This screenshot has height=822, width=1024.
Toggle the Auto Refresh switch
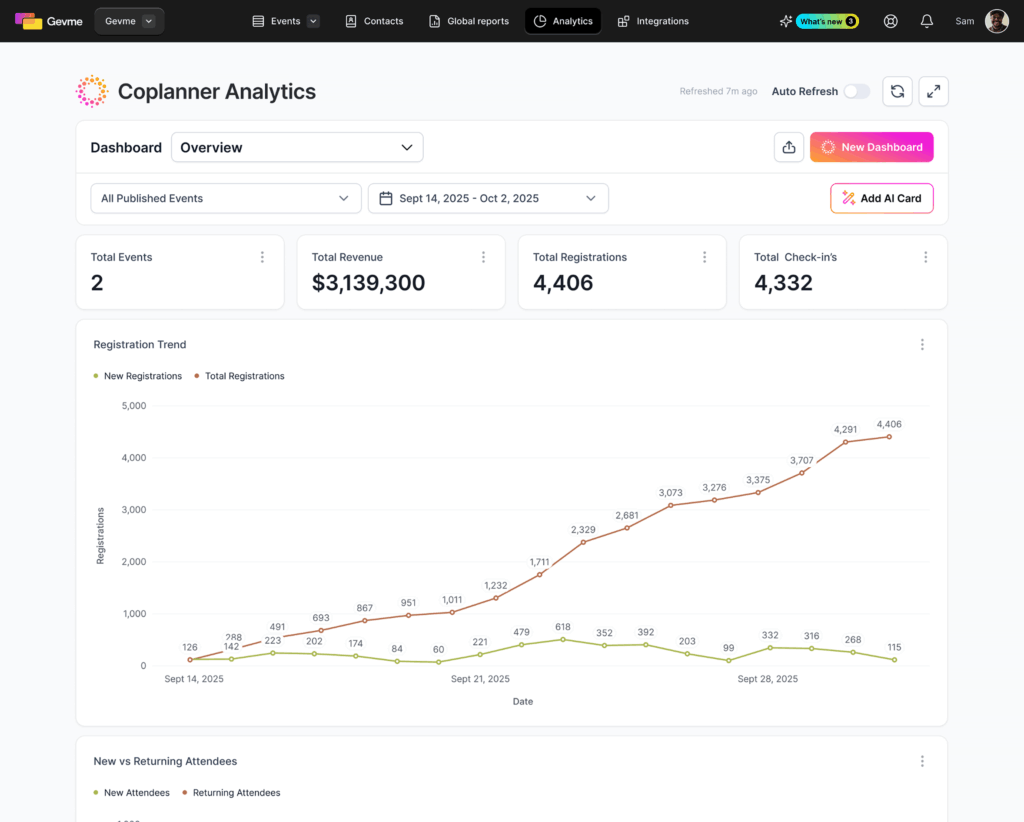coord(856,91)
